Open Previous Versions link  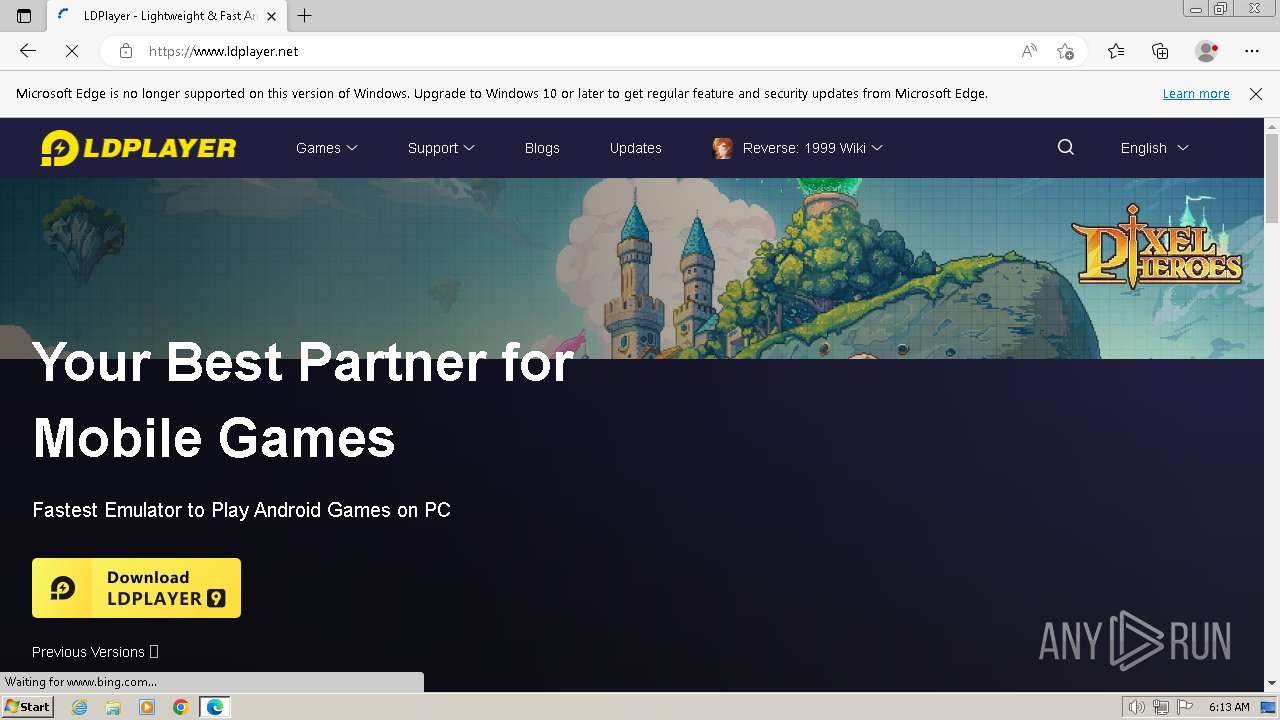95,652
